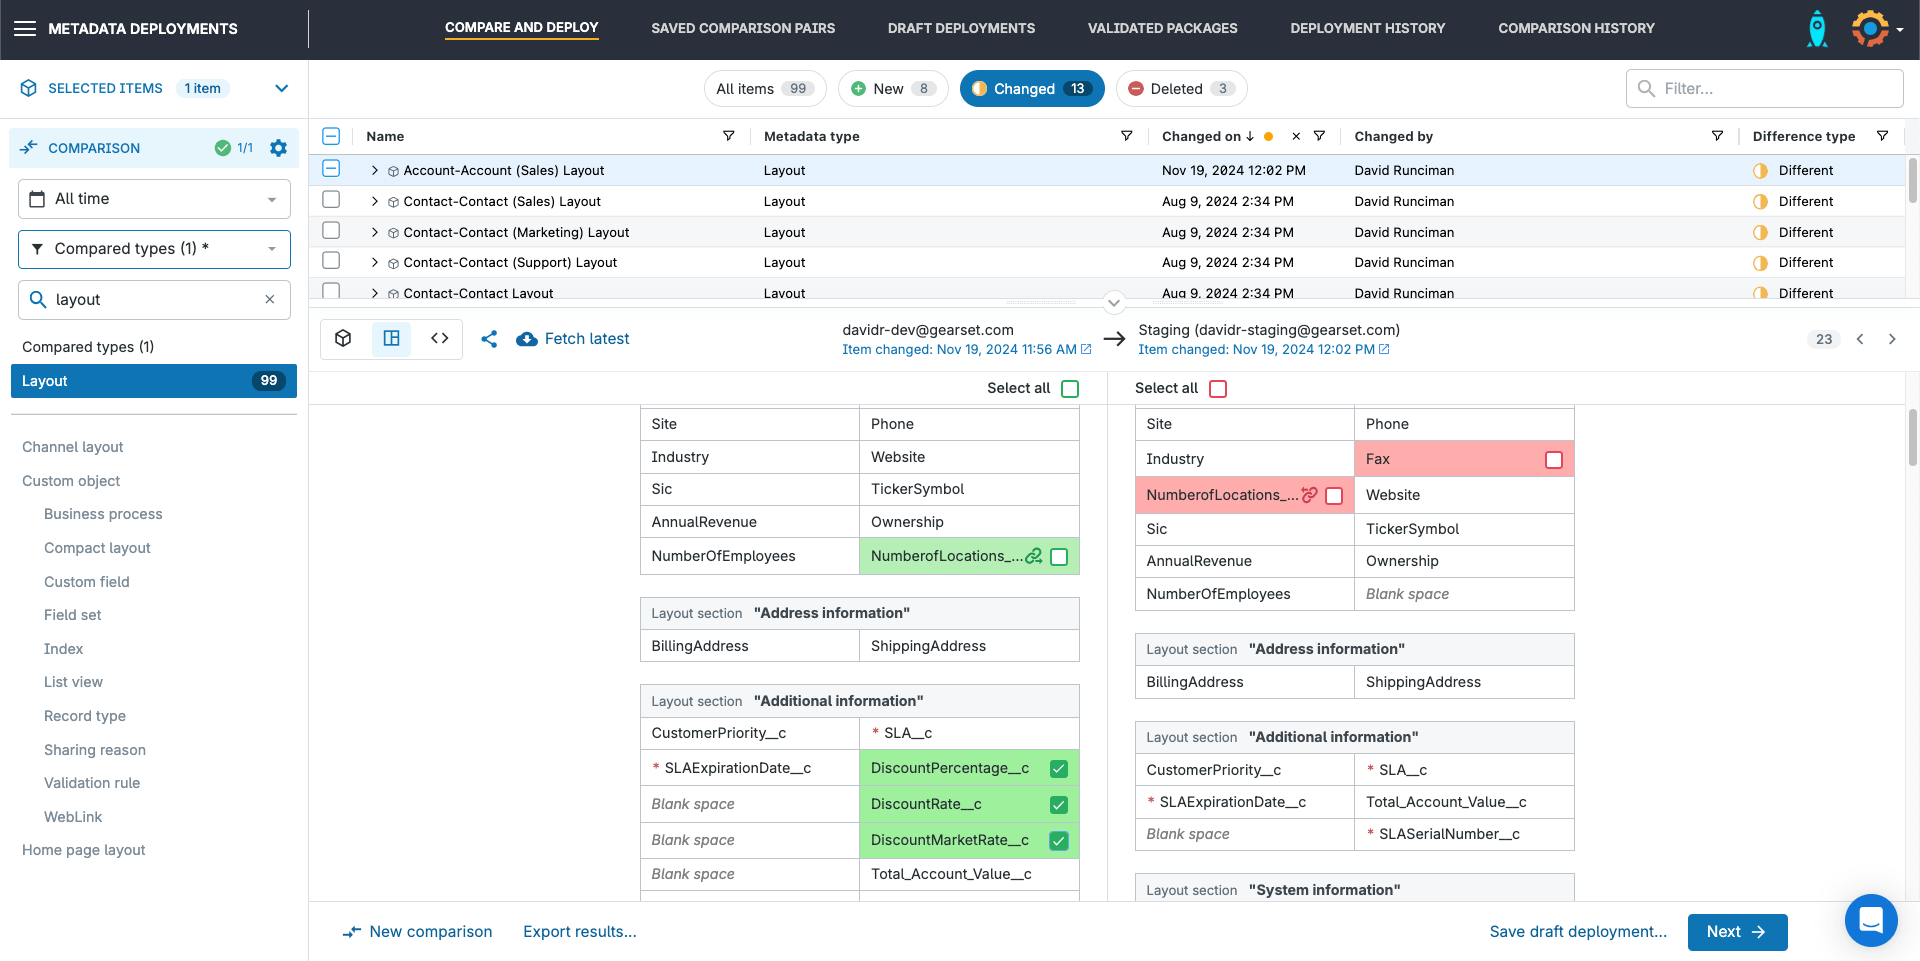Check the Contact-Contact (Sales) Layout row checkbox
This screenshot has height=961, width=1920.
click(x=331, y=200)
